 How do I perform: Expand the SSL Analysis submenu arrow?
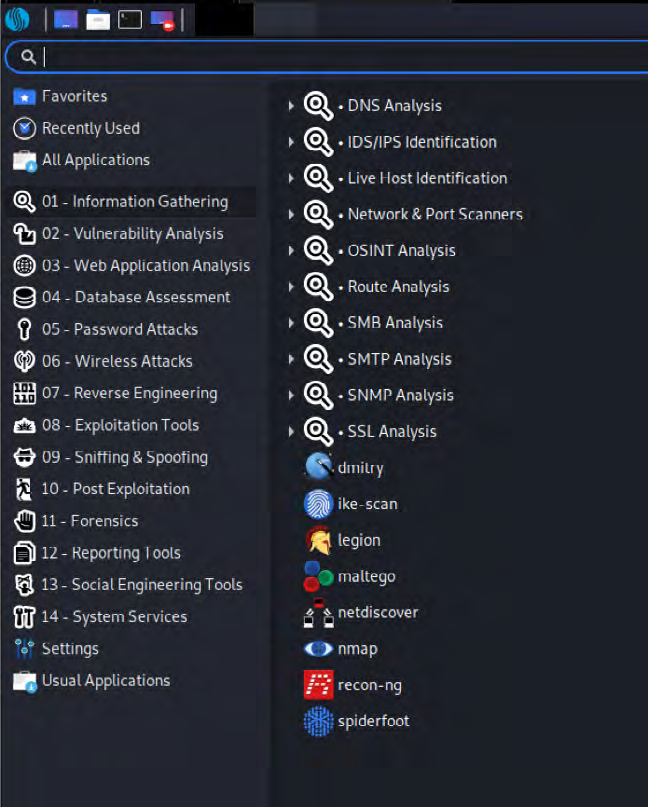[x=291, y=431]
